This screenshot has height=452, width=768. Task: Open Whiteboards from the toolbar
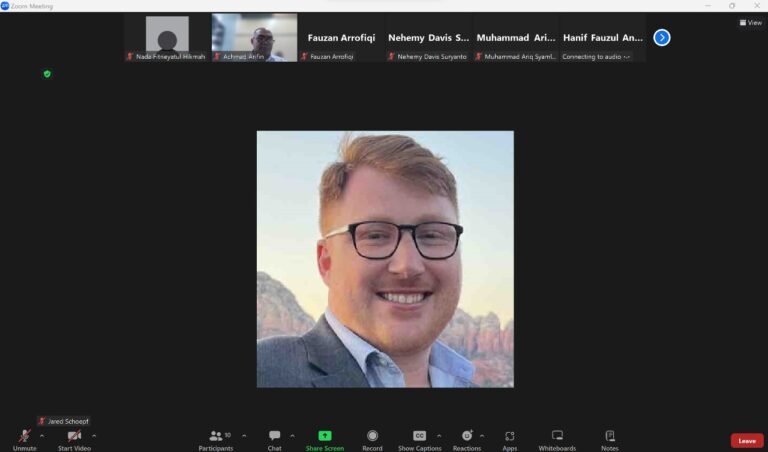click(x=557, y=437)
